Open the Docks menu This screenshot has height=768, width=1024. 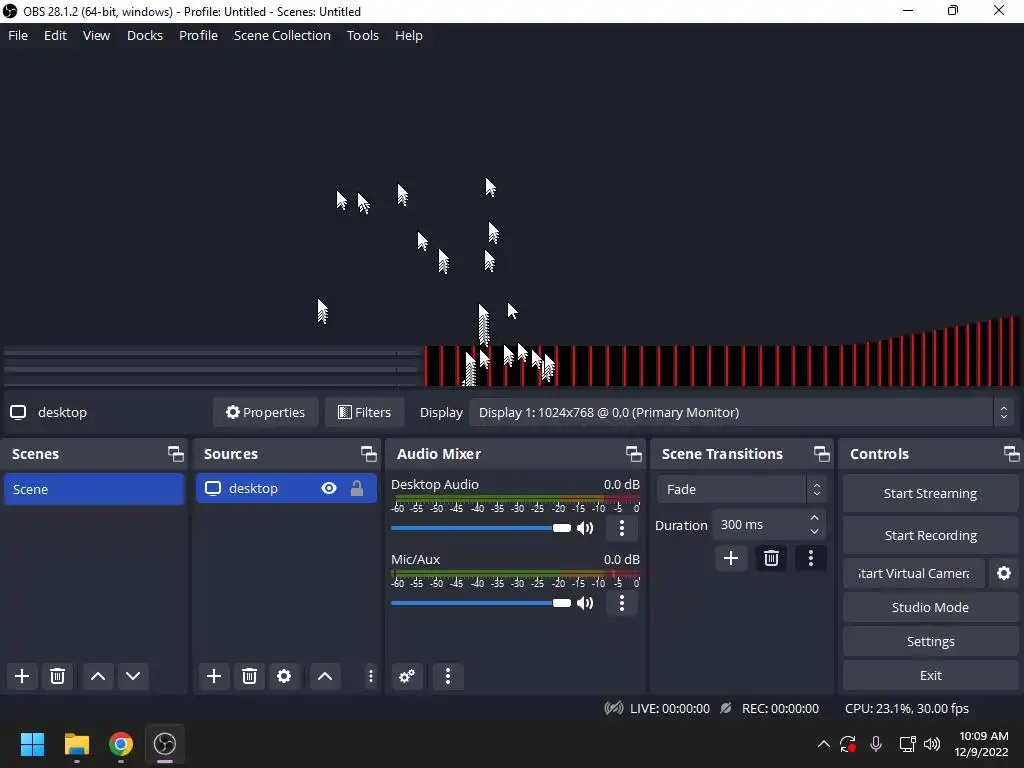(145, 35)
